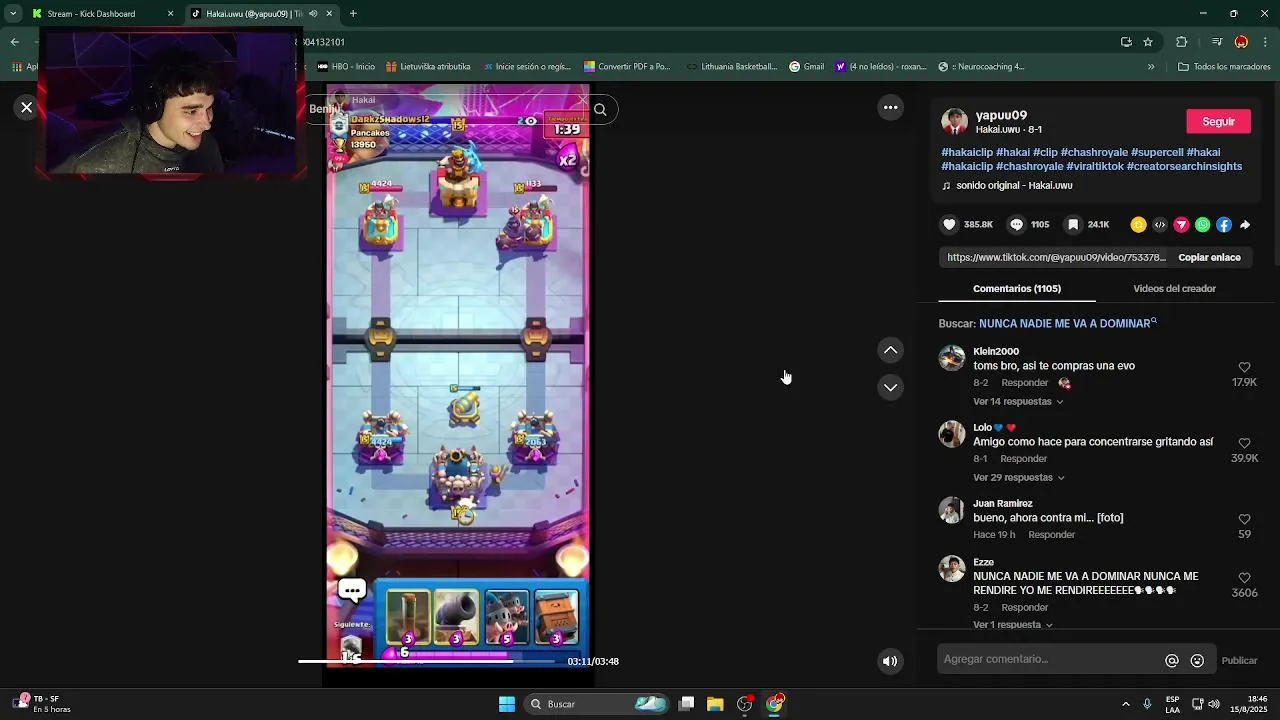Image resolution: width=1280 pixels, height=720 pixels.
Task: Open the yapuu09 username link
Action: 1001,115
